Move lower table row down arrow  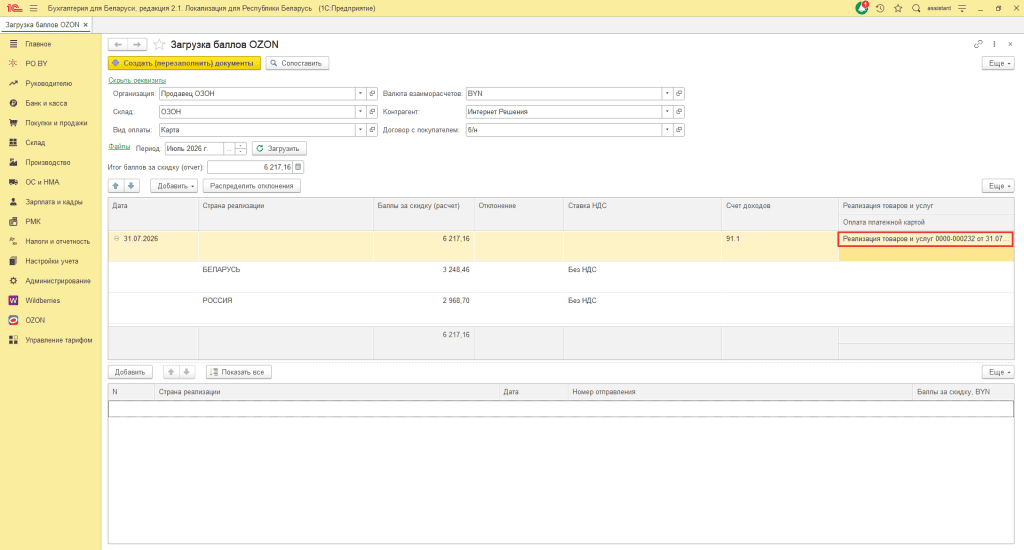tap(186, 372)
